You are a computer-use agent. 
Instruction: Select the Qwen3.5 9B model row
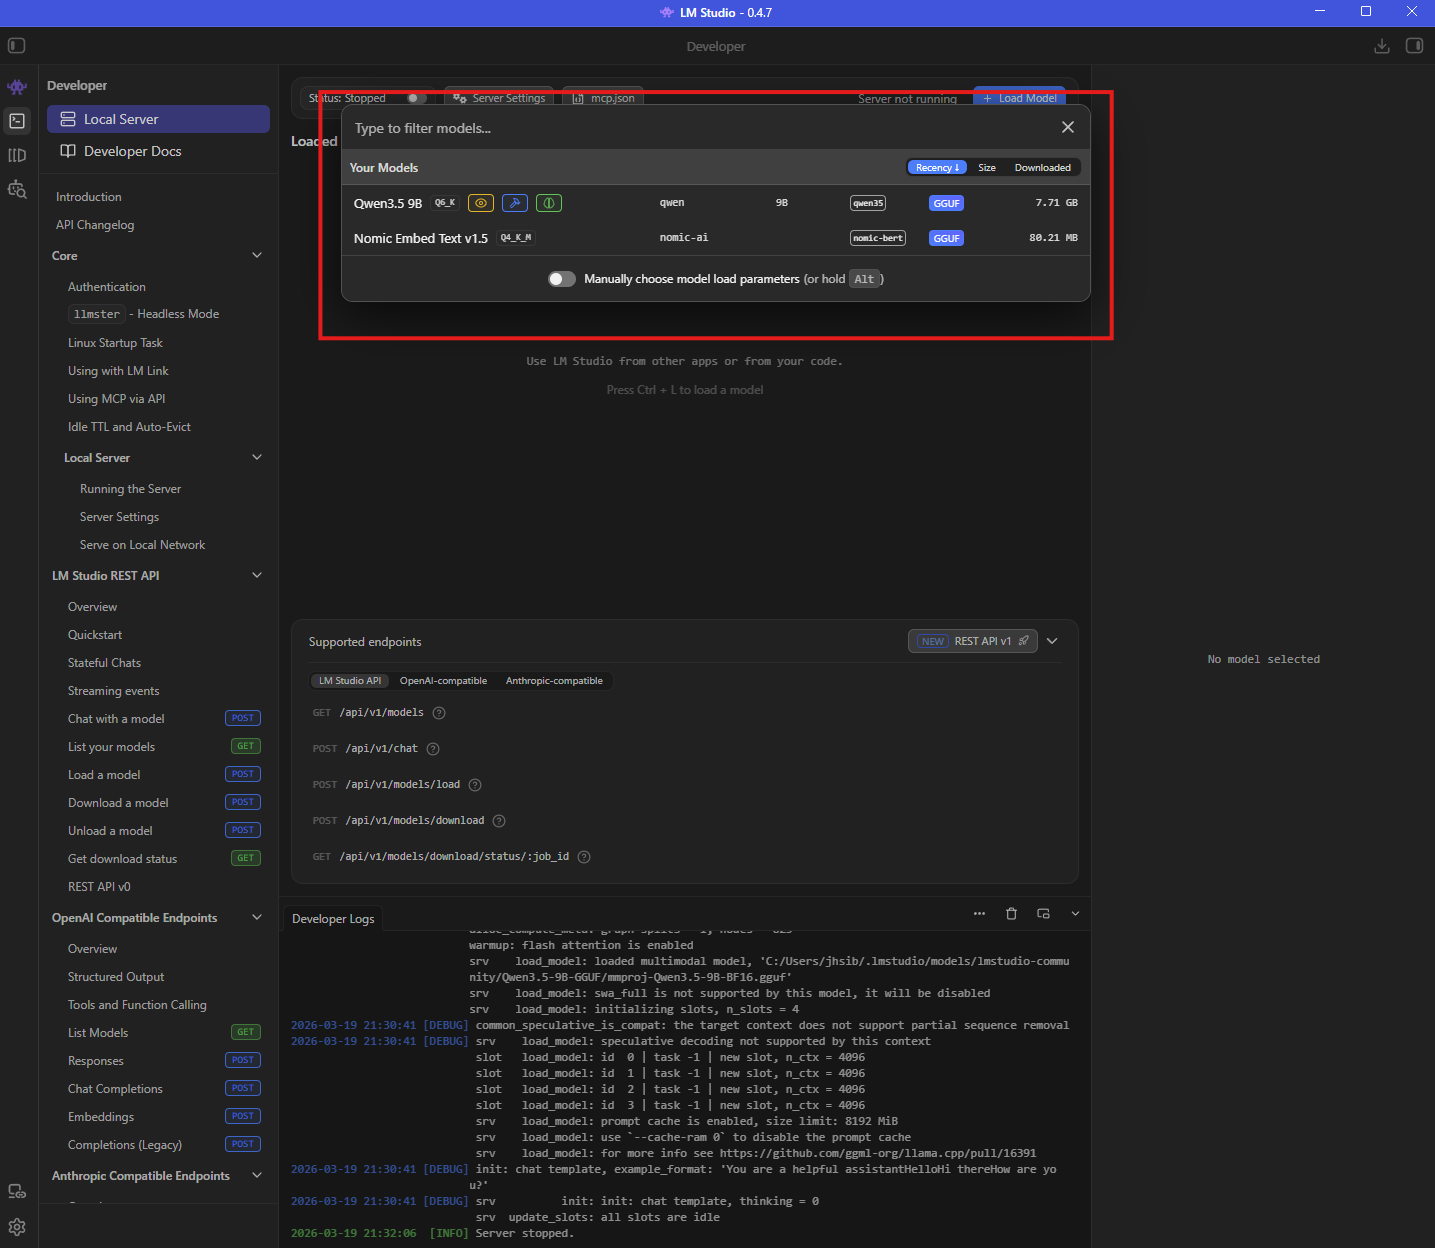pos(715,203)
